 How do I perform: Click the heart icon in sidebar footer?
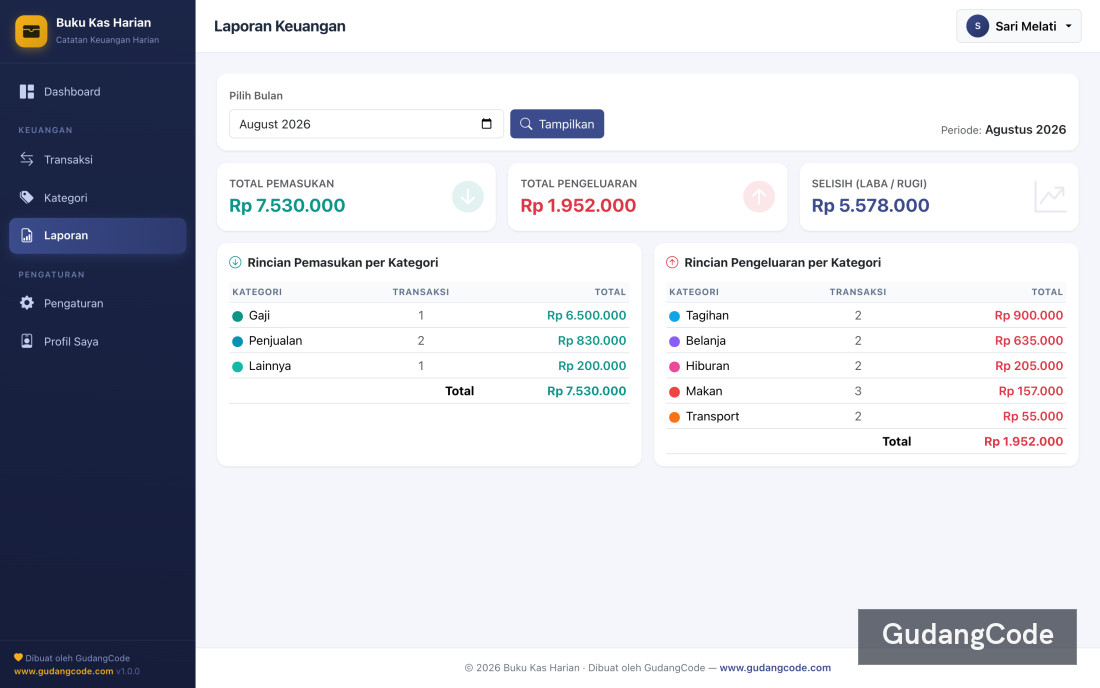pyautogui.click(x=18, y=658)
